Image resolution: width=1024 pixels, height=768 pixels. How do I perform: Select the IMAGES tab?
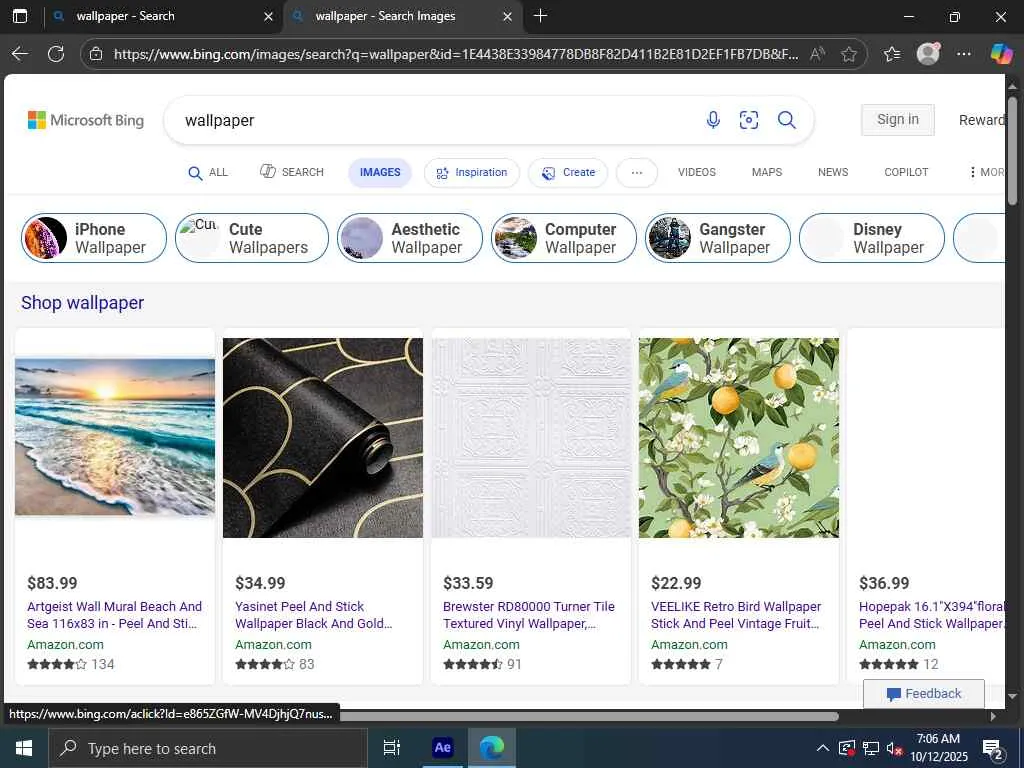click(380, 172)
